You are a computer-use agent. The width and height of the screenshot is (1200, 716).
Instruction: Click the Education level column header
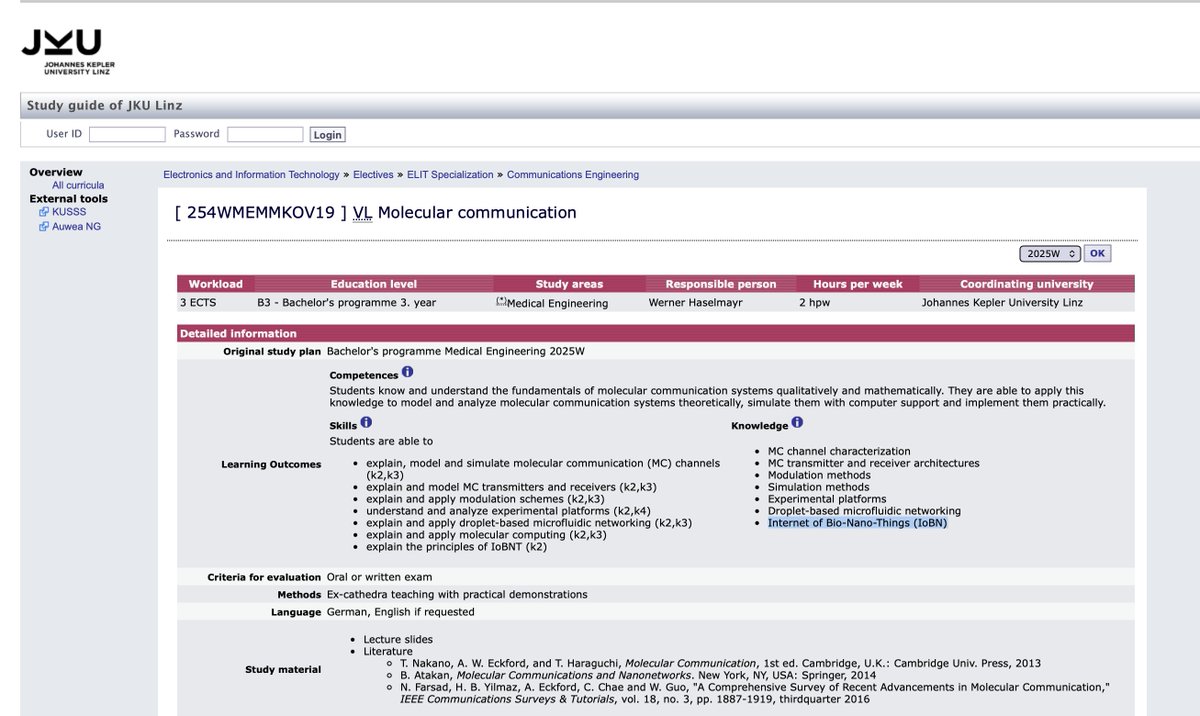tap(374, 284)
